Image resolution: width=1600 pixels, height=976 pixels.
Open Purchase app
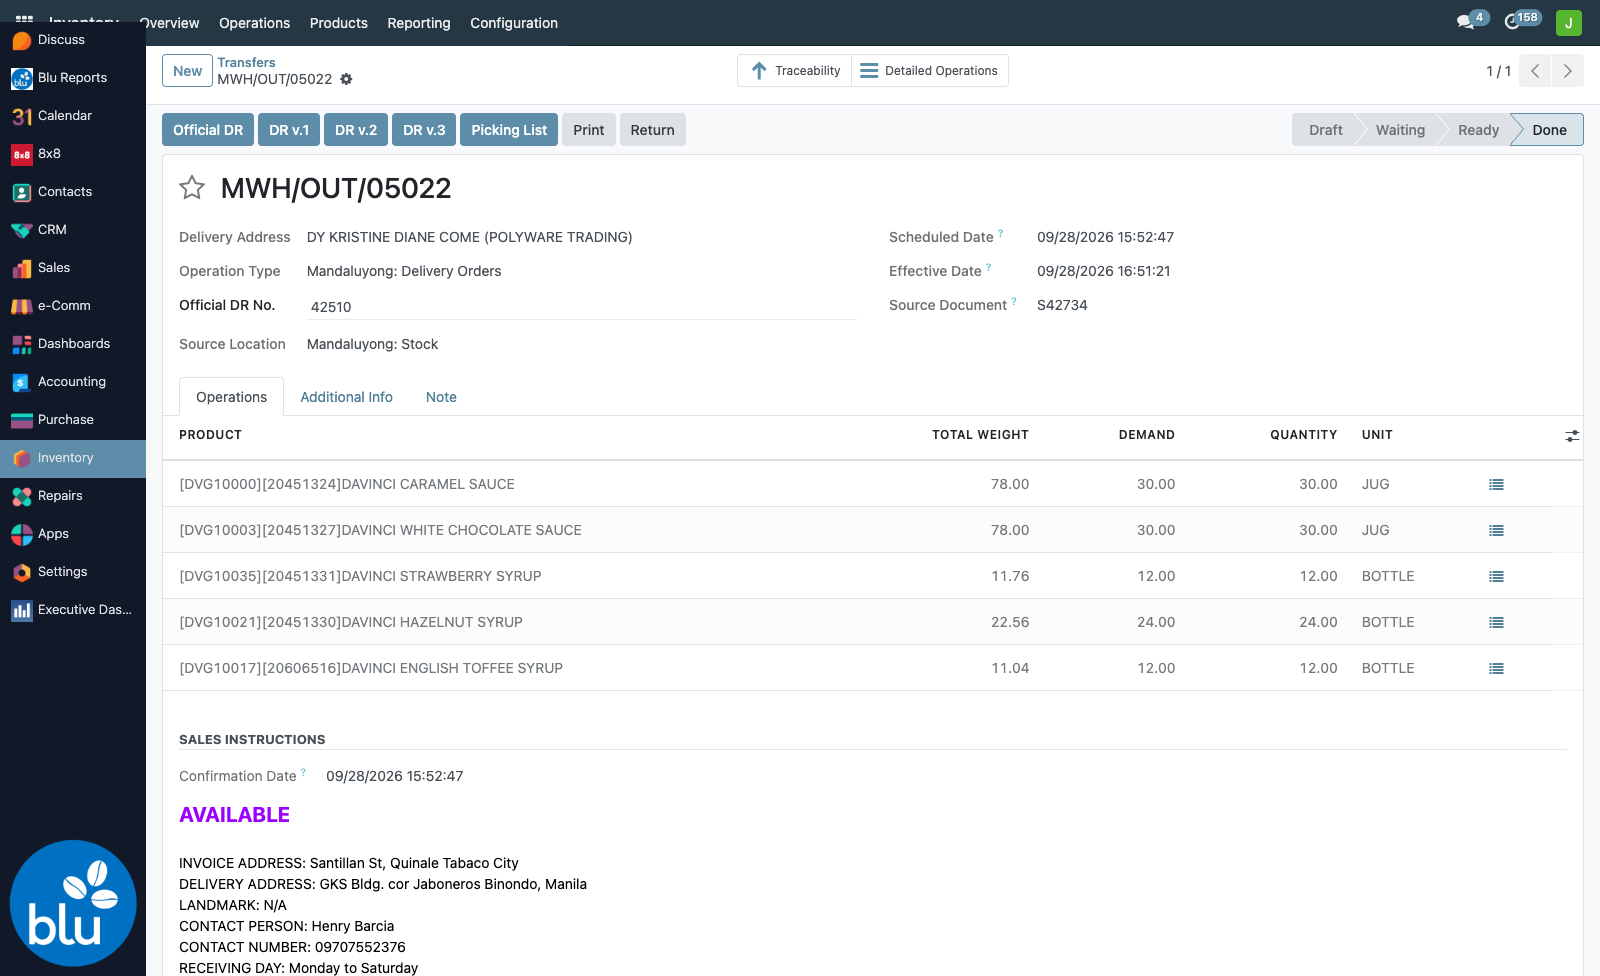tap(73, 420)
